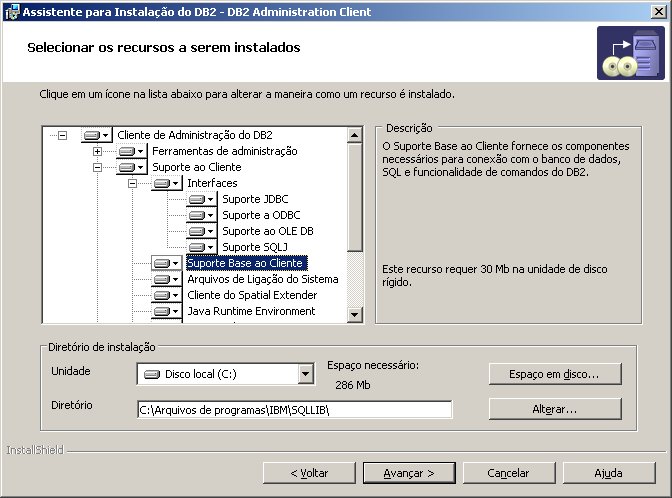The height and width of the screenshot is (498, 672).
Task: Select Java Runtime Environment feature
Action: pyautogui.click(x=251, y=311)
